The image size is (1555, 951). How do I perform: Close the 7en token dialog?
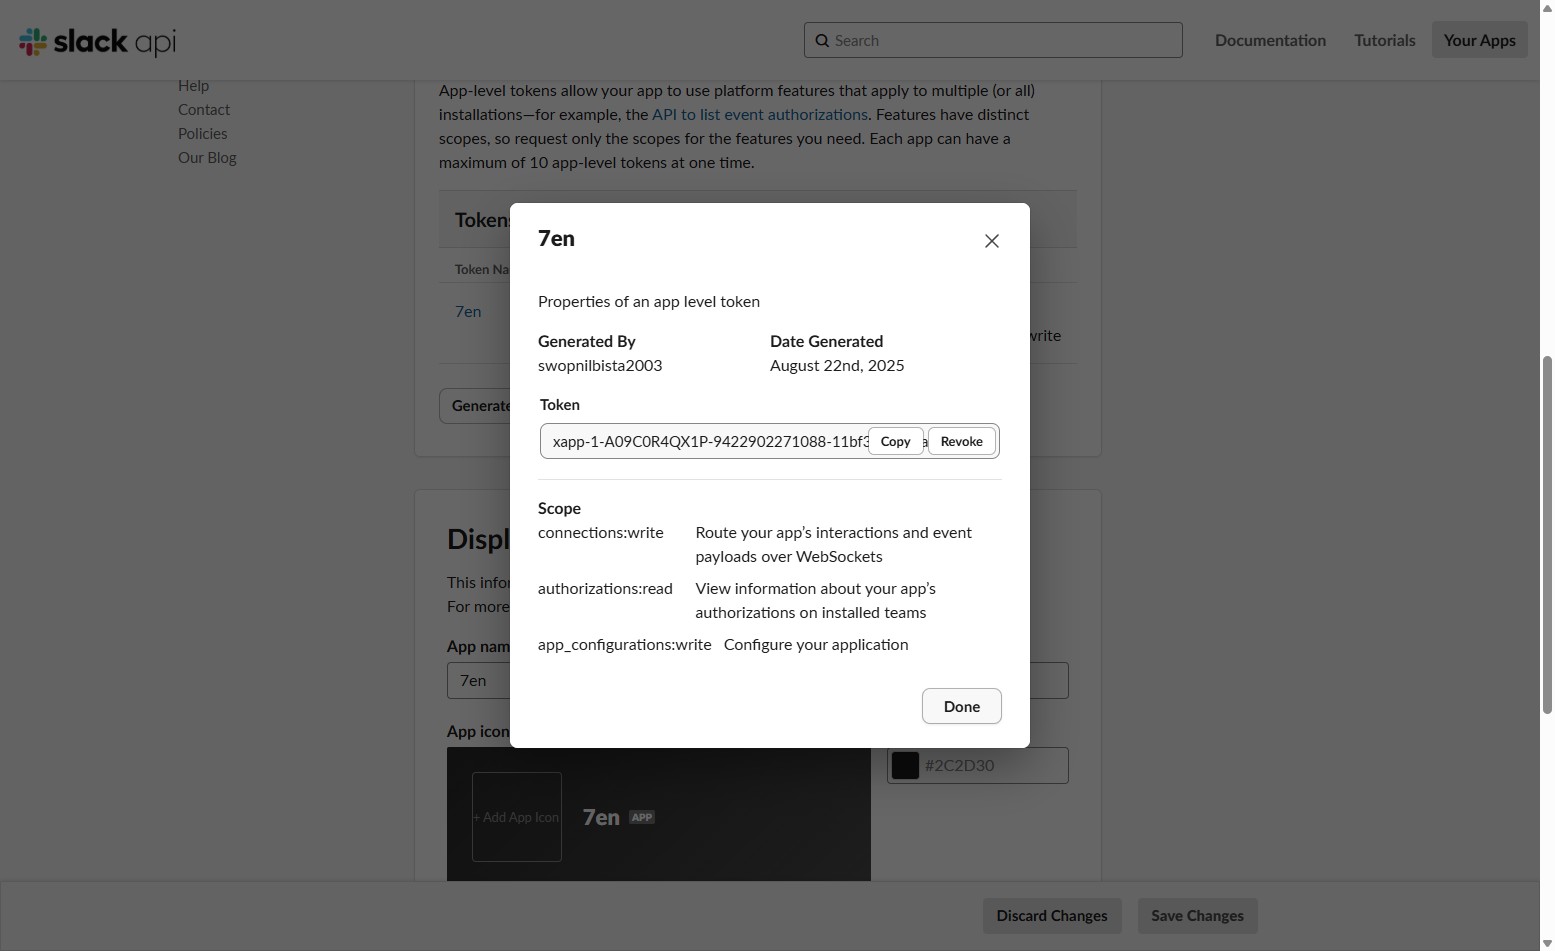tap(991, 241)
